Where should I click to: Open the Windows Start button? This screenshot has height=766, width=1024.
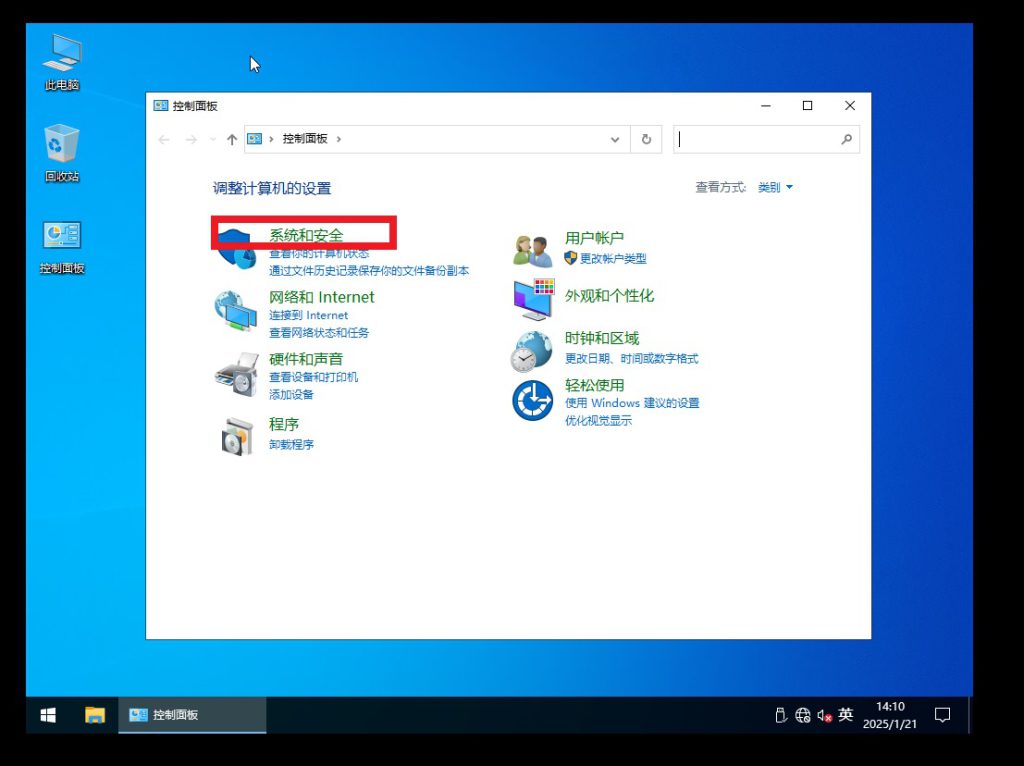pos(48,715)
